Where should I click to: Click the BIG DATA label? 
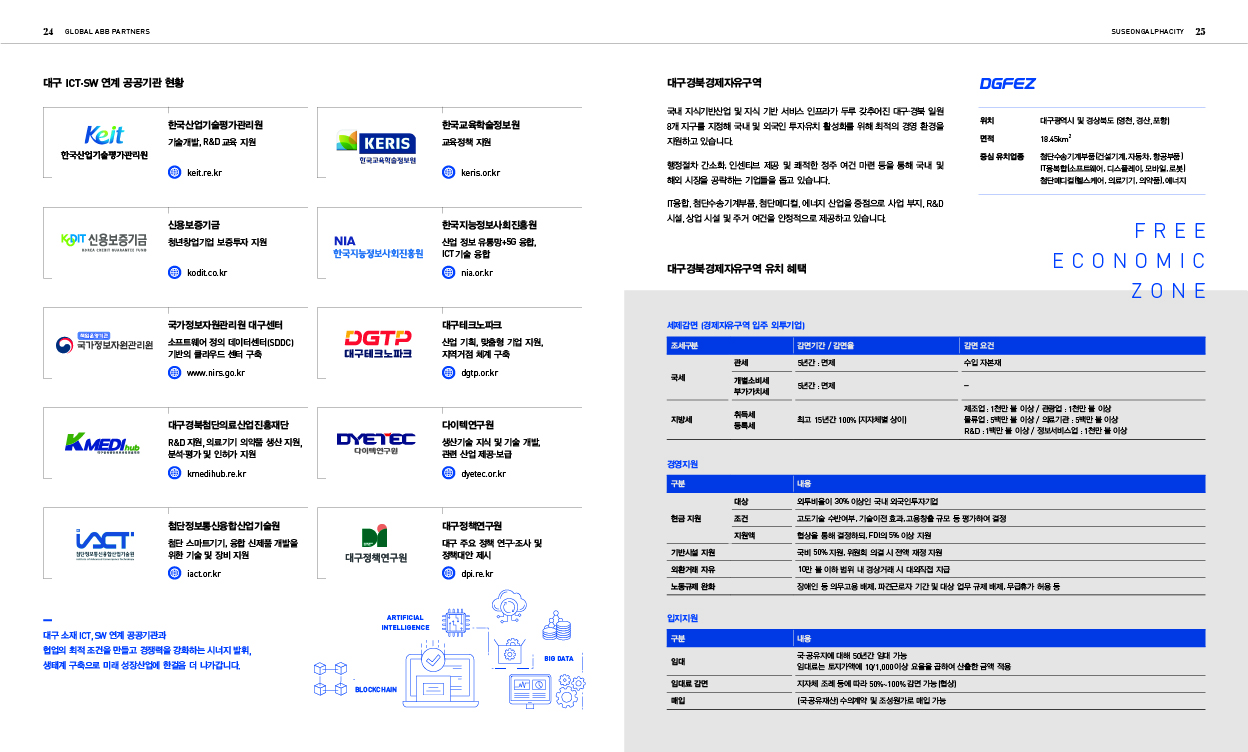click(559, 659)
